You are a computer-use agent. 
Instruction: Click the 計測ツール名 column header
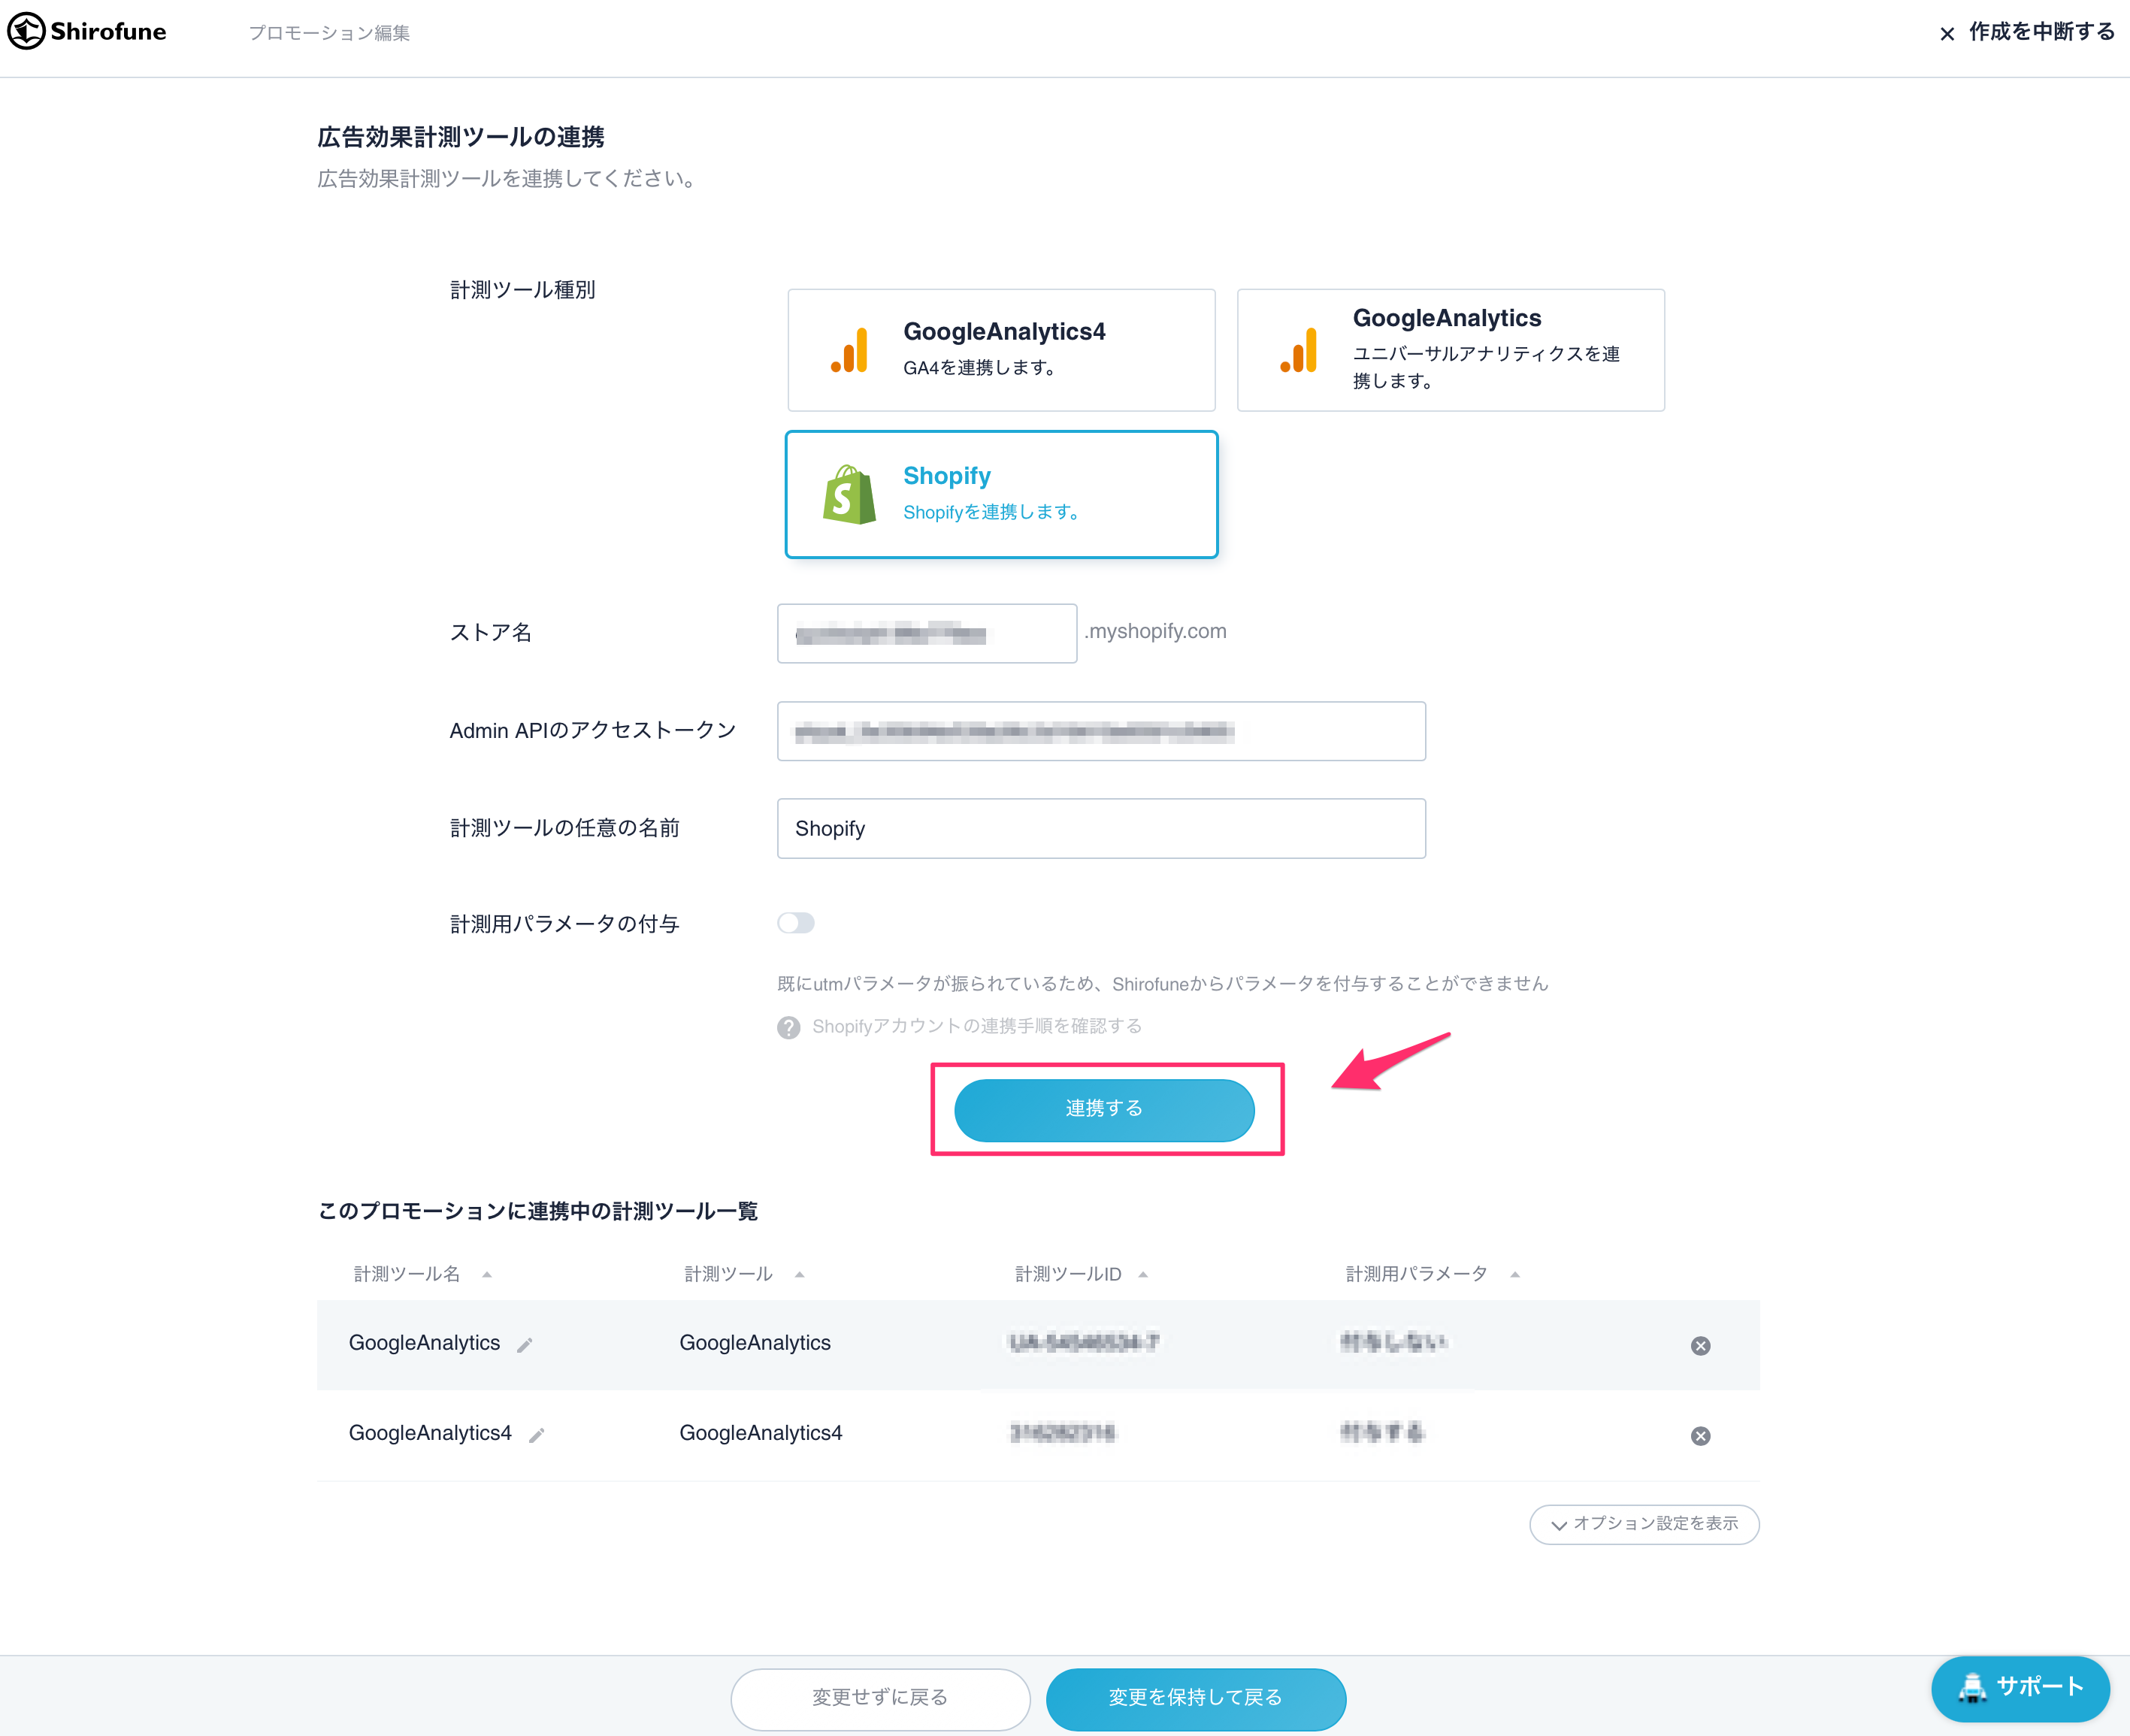point(407,1274)
